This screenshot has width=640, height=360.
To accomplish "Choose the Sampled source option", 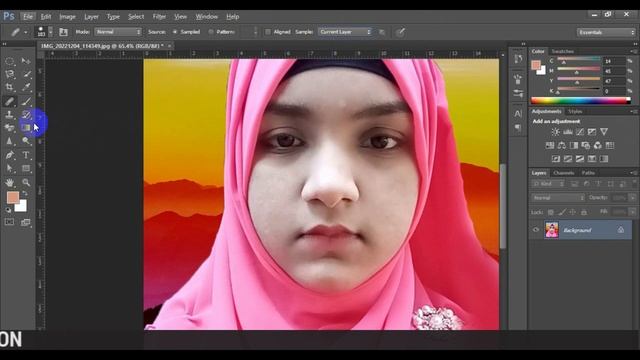I will click(x=175, y=32).
